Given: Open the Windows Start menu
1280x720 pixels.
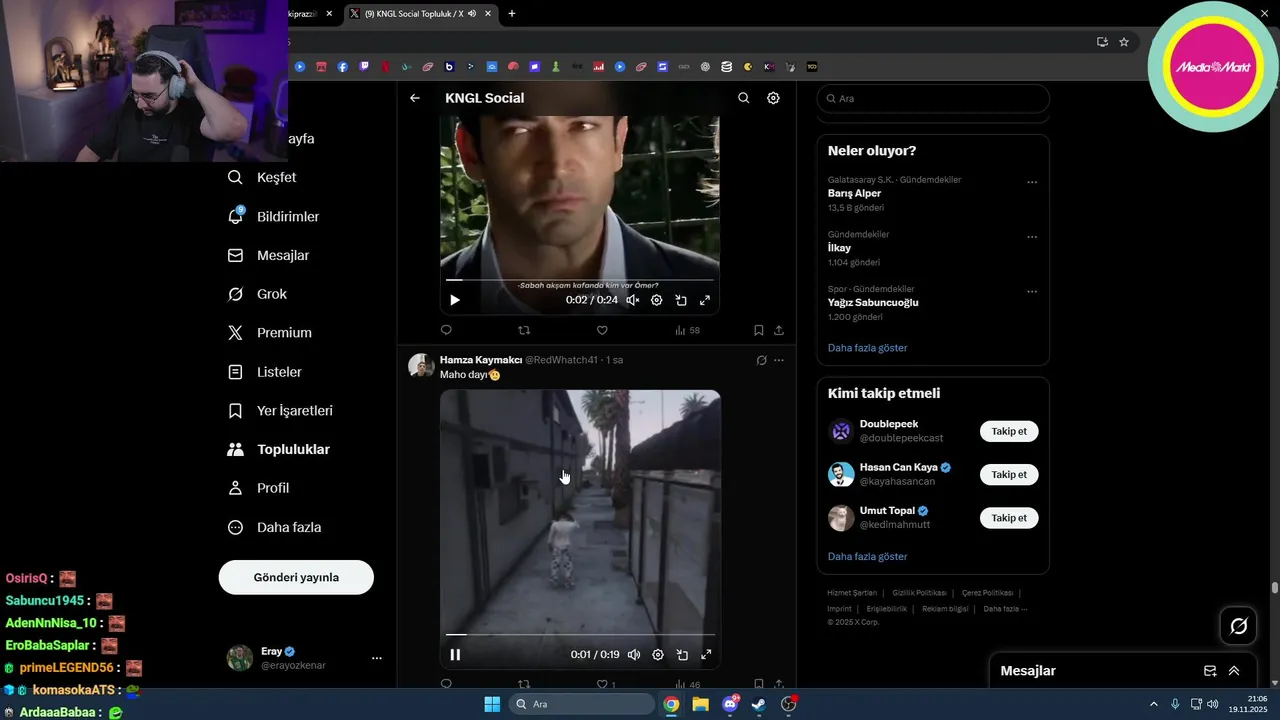Looking at the screenshot, I should pyautogui.click(x=492, y=704).
